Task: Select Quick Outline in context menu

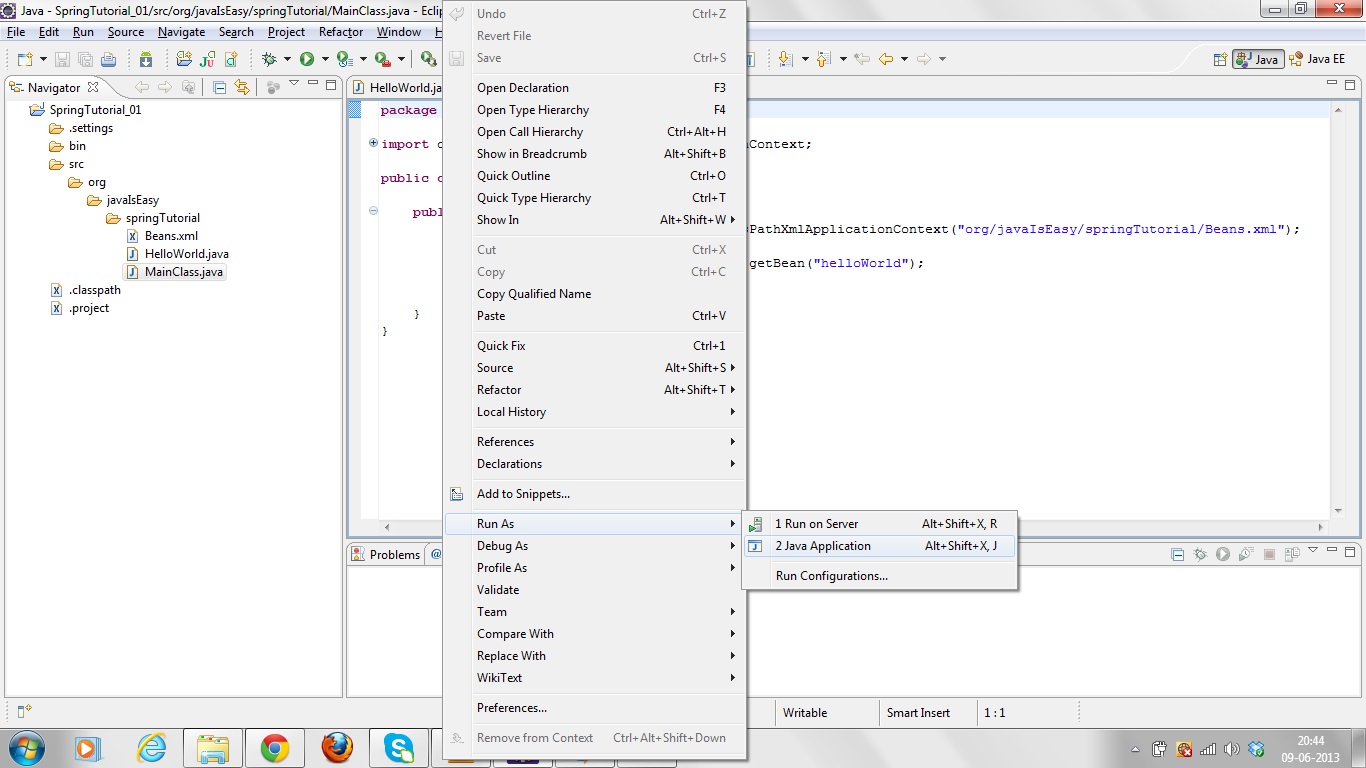Action: click(x=595, y=176)
